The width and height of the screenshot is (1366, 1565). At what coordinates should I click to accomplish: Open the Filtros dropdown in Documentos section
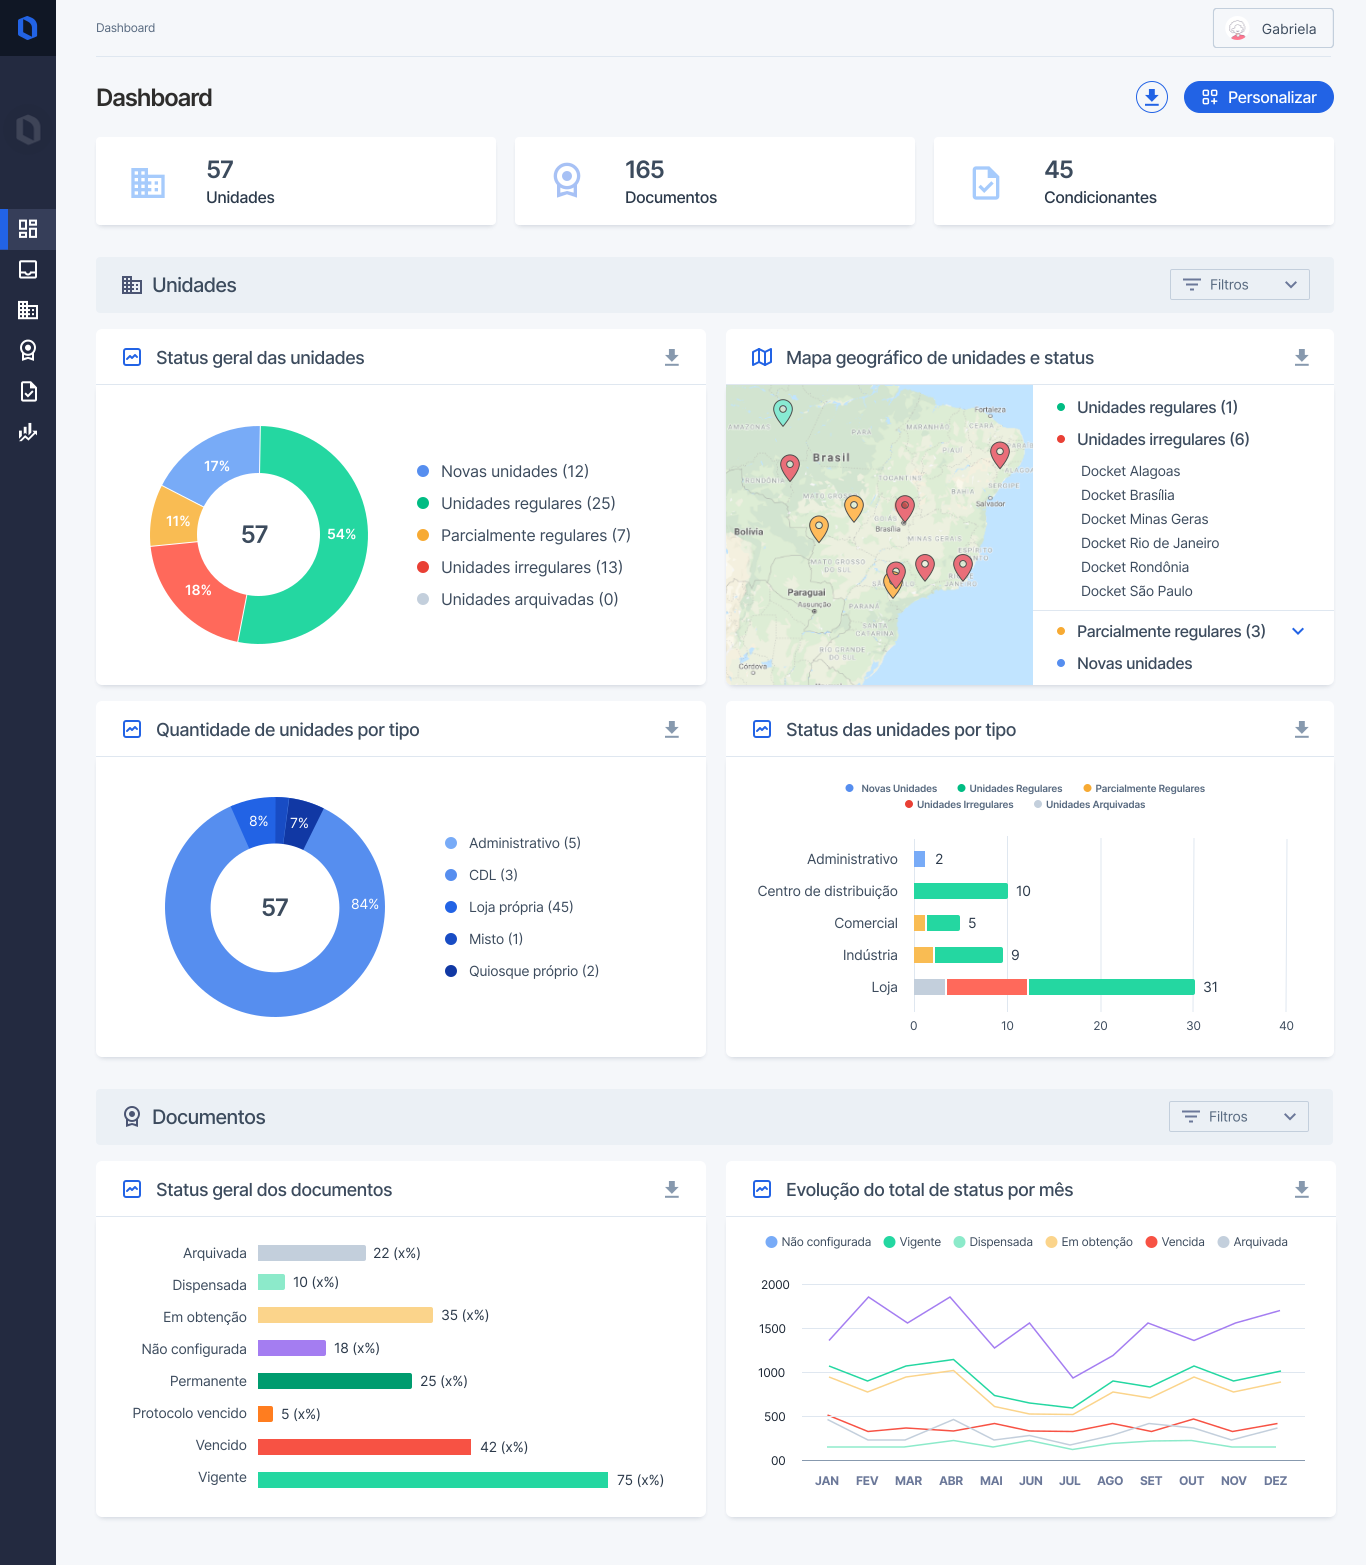pos(1239,1117)
